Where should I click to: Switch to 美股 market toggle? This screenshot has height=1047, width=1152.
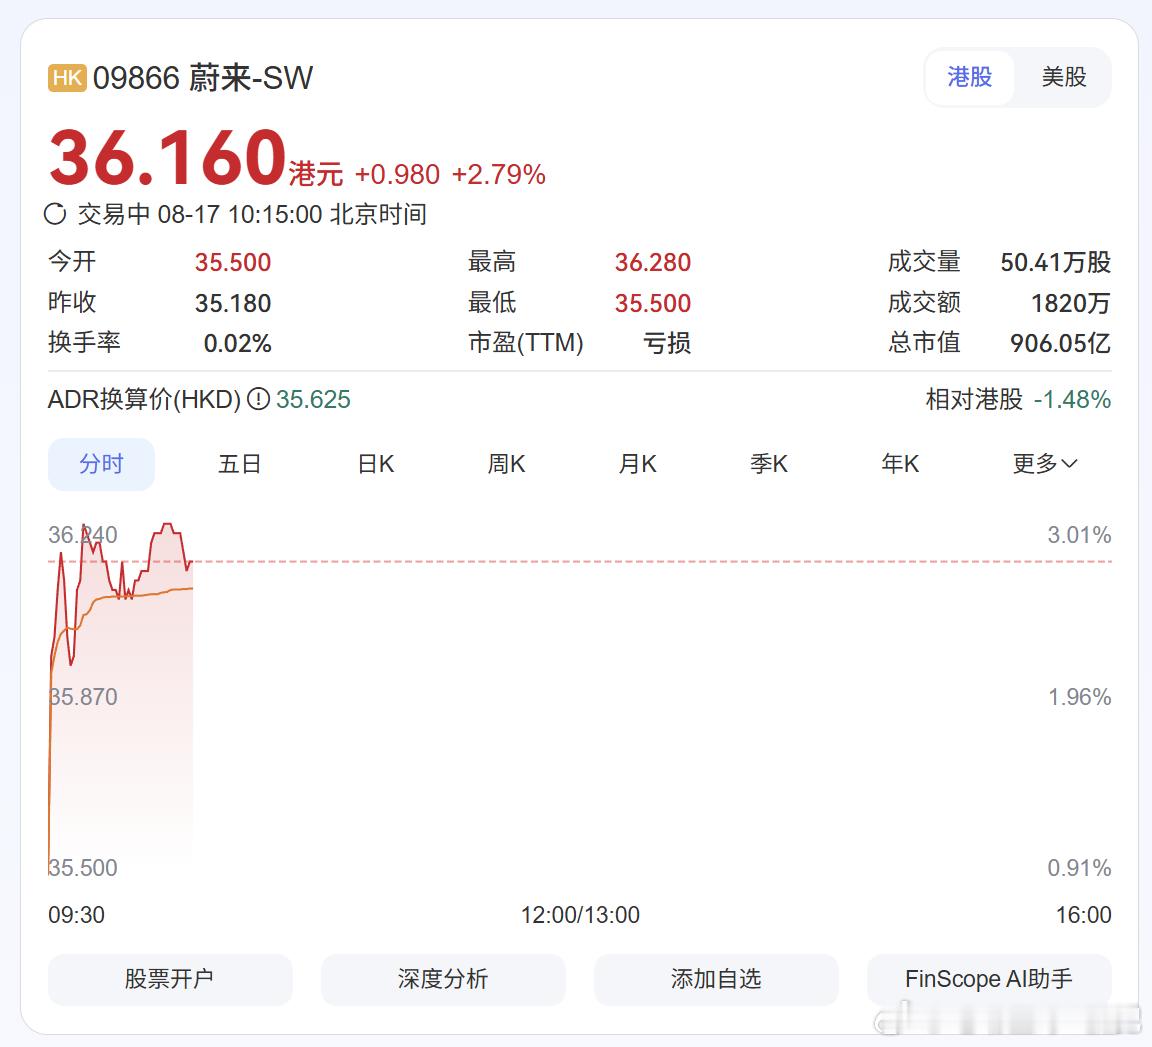click(1063, 77)
